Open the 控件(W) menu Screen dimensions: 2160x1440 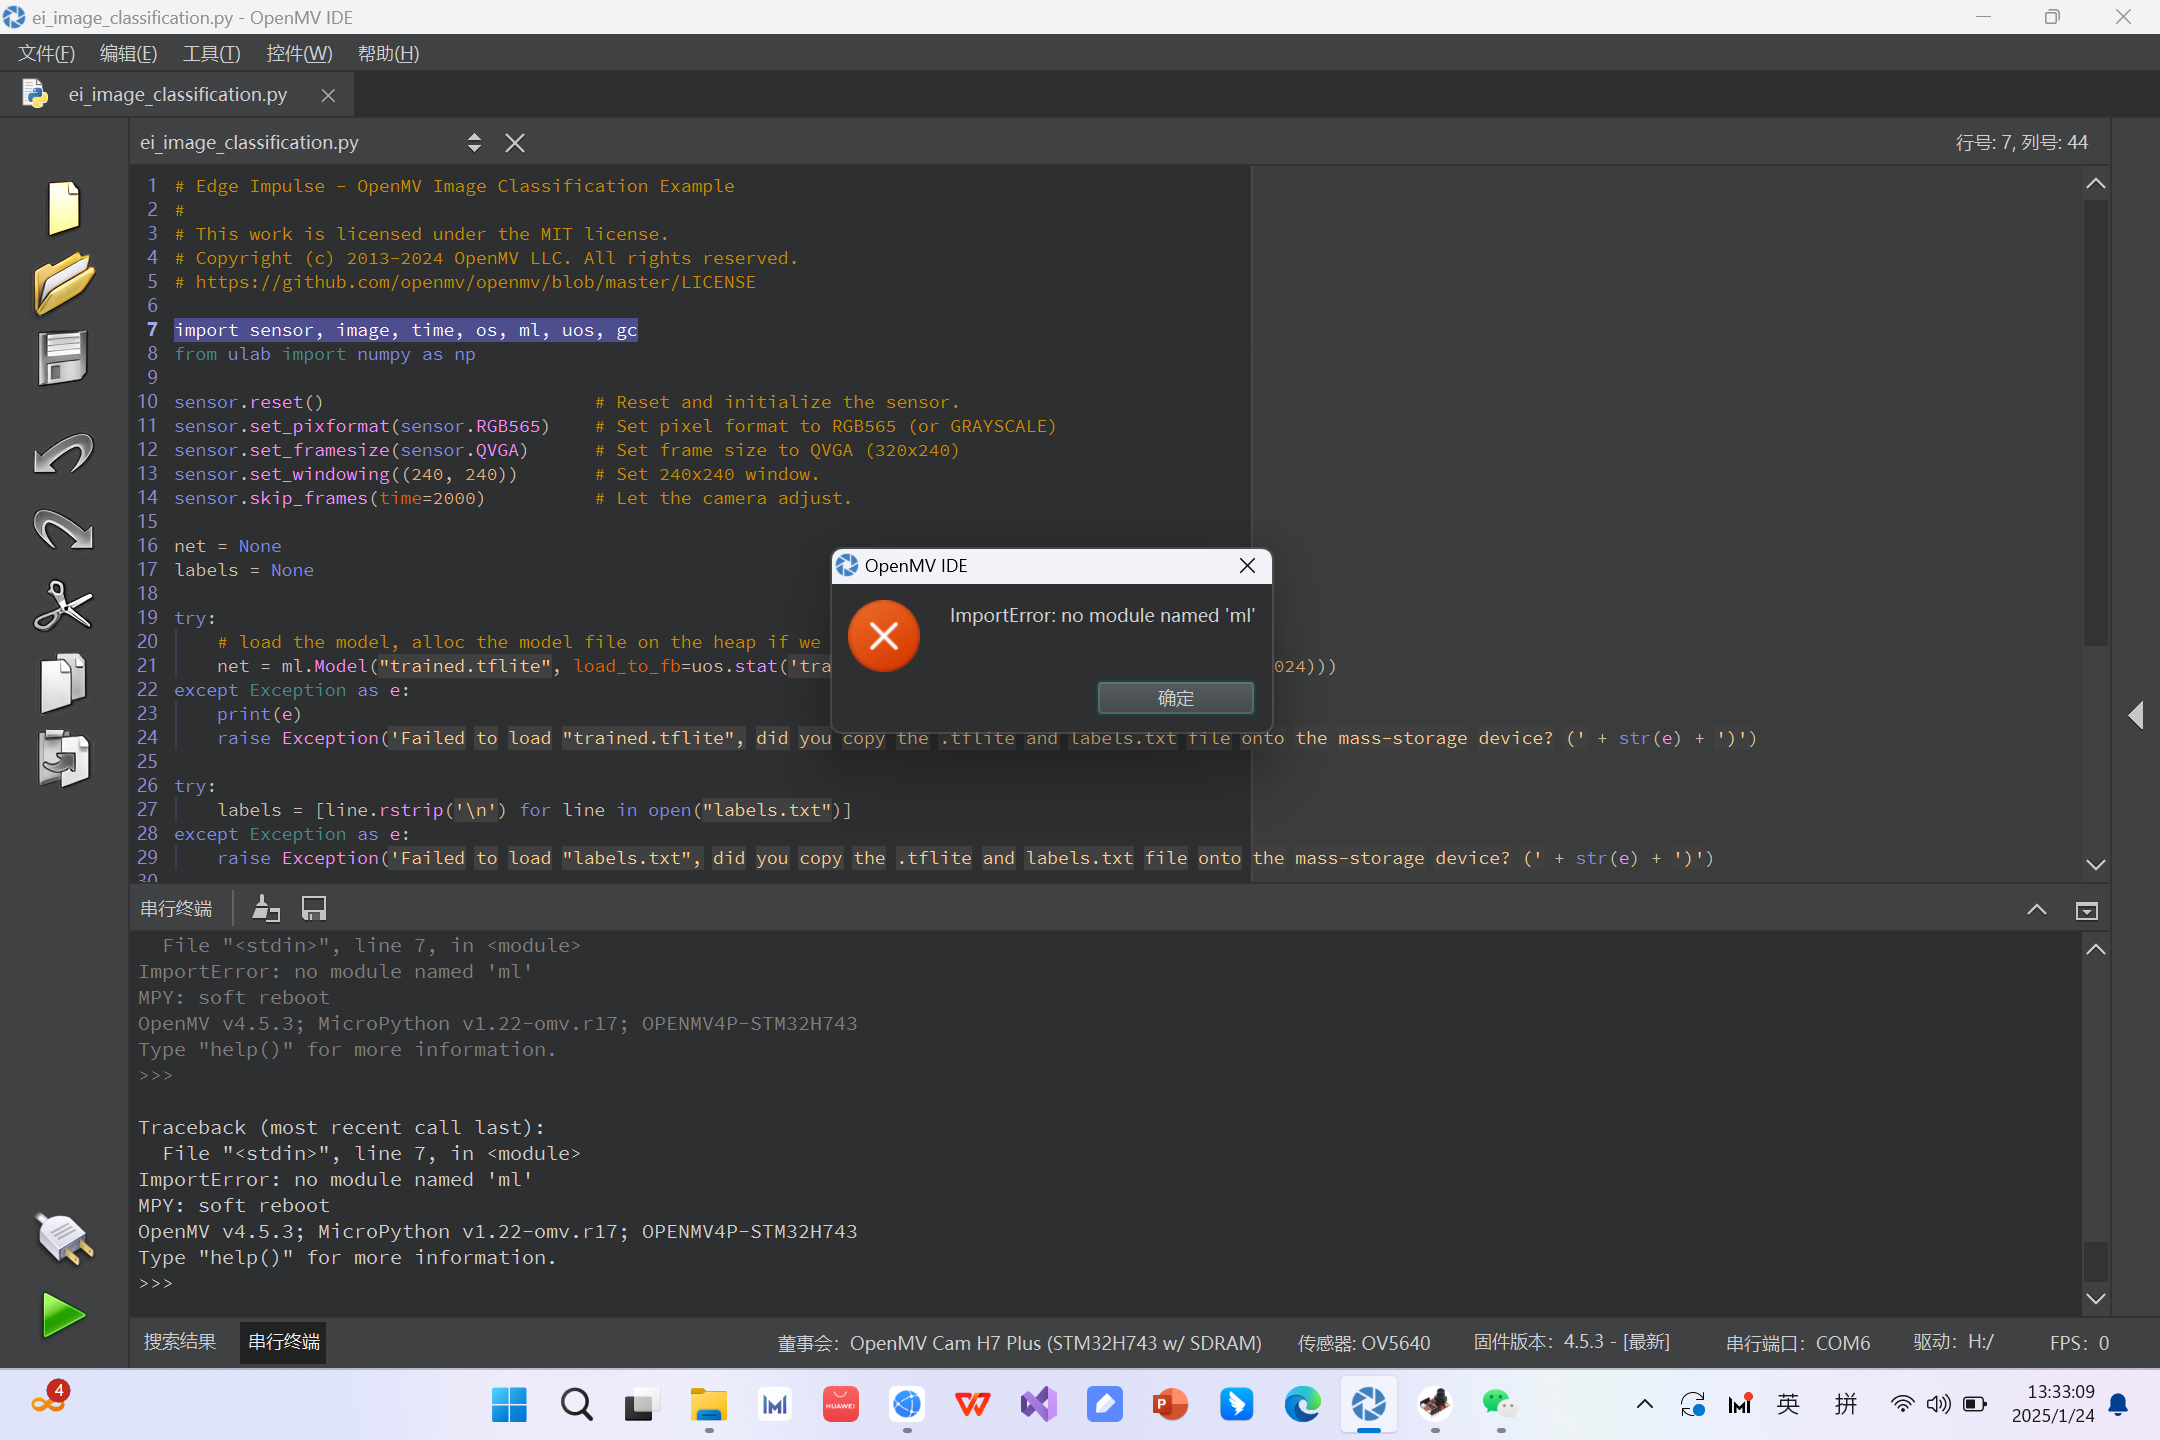coord(299,53)
